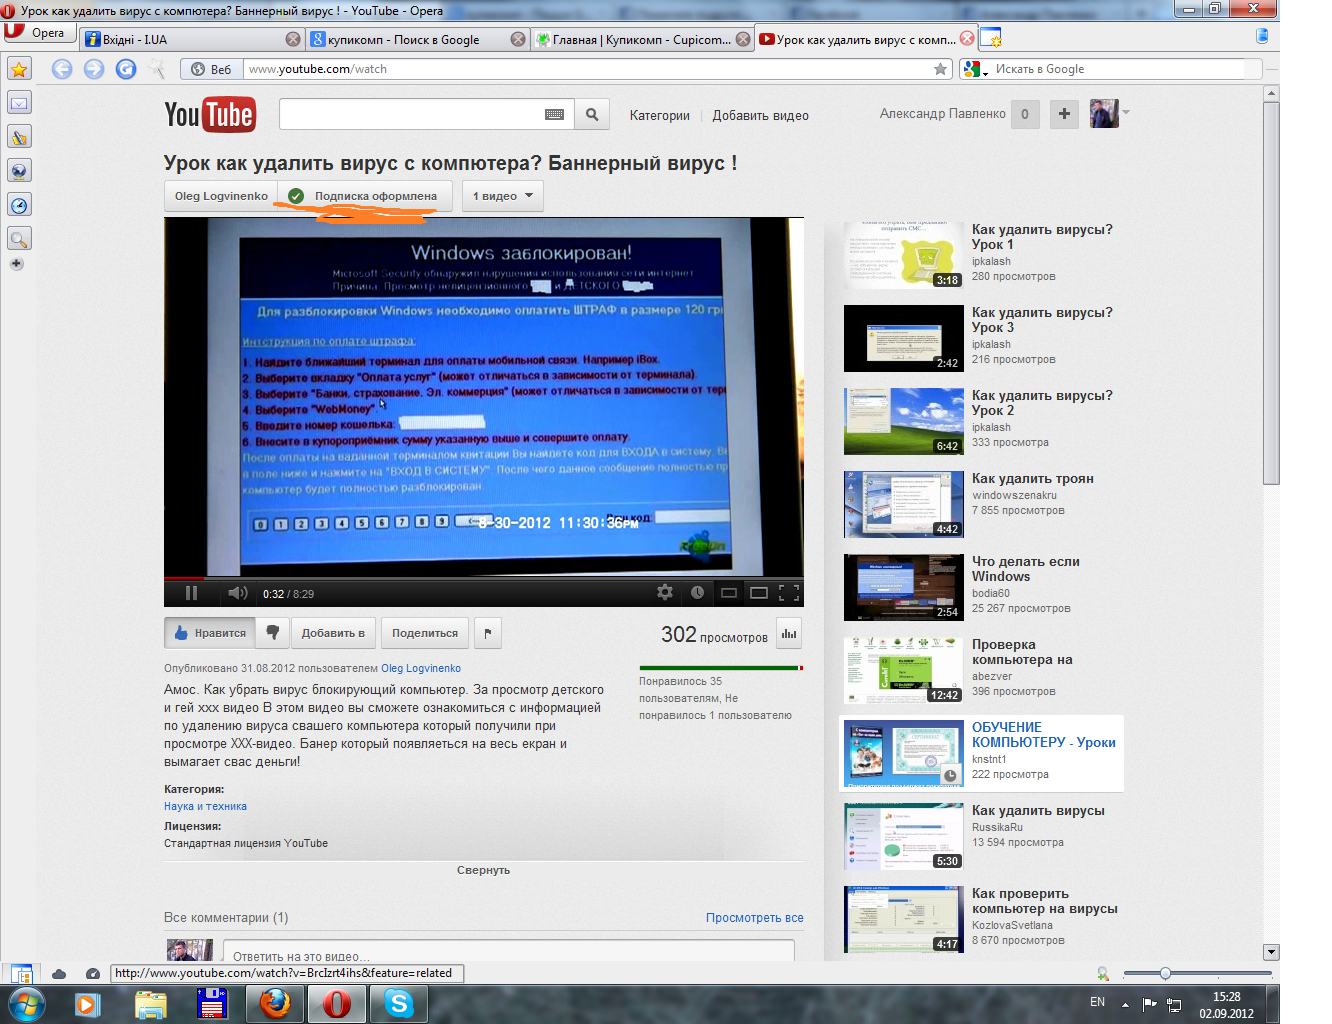
Task: Click Просмотреть все comments link
Action: (x=755, y=917)
